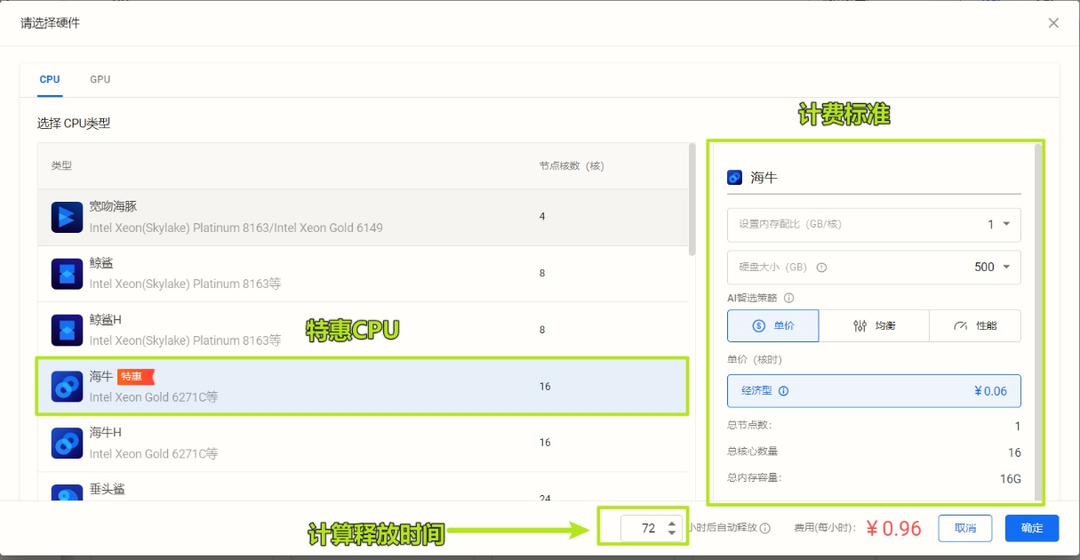This screenshot has height=560, width=1080.
Task: Click the CPU list vertical scrollbar
Action: pyautogui.click(x=692, y=200)
